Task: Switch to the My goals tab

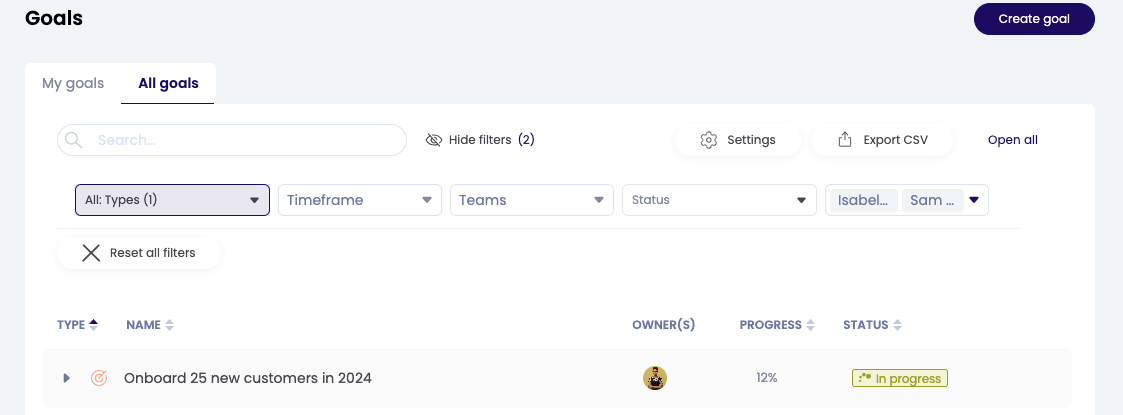Action: 73,83
